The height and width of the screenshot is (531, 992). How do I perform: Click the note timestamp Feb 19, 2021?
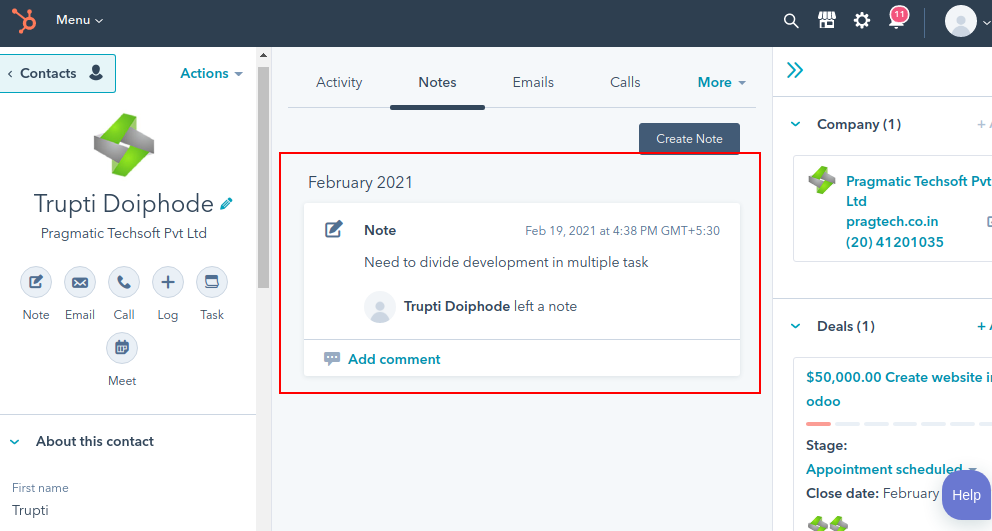click(x=623, y=231)
